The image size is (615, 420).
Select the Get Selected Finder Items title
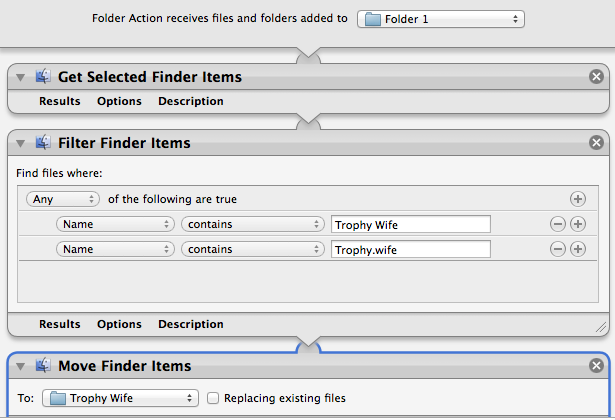(150, 76)
